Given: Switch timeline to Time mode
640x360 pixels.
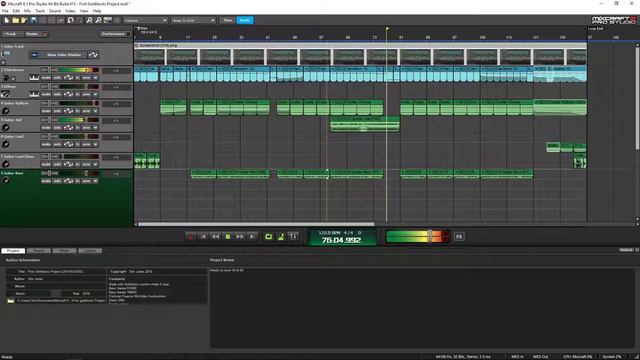Looking at the screenshot, I should 228,20.
